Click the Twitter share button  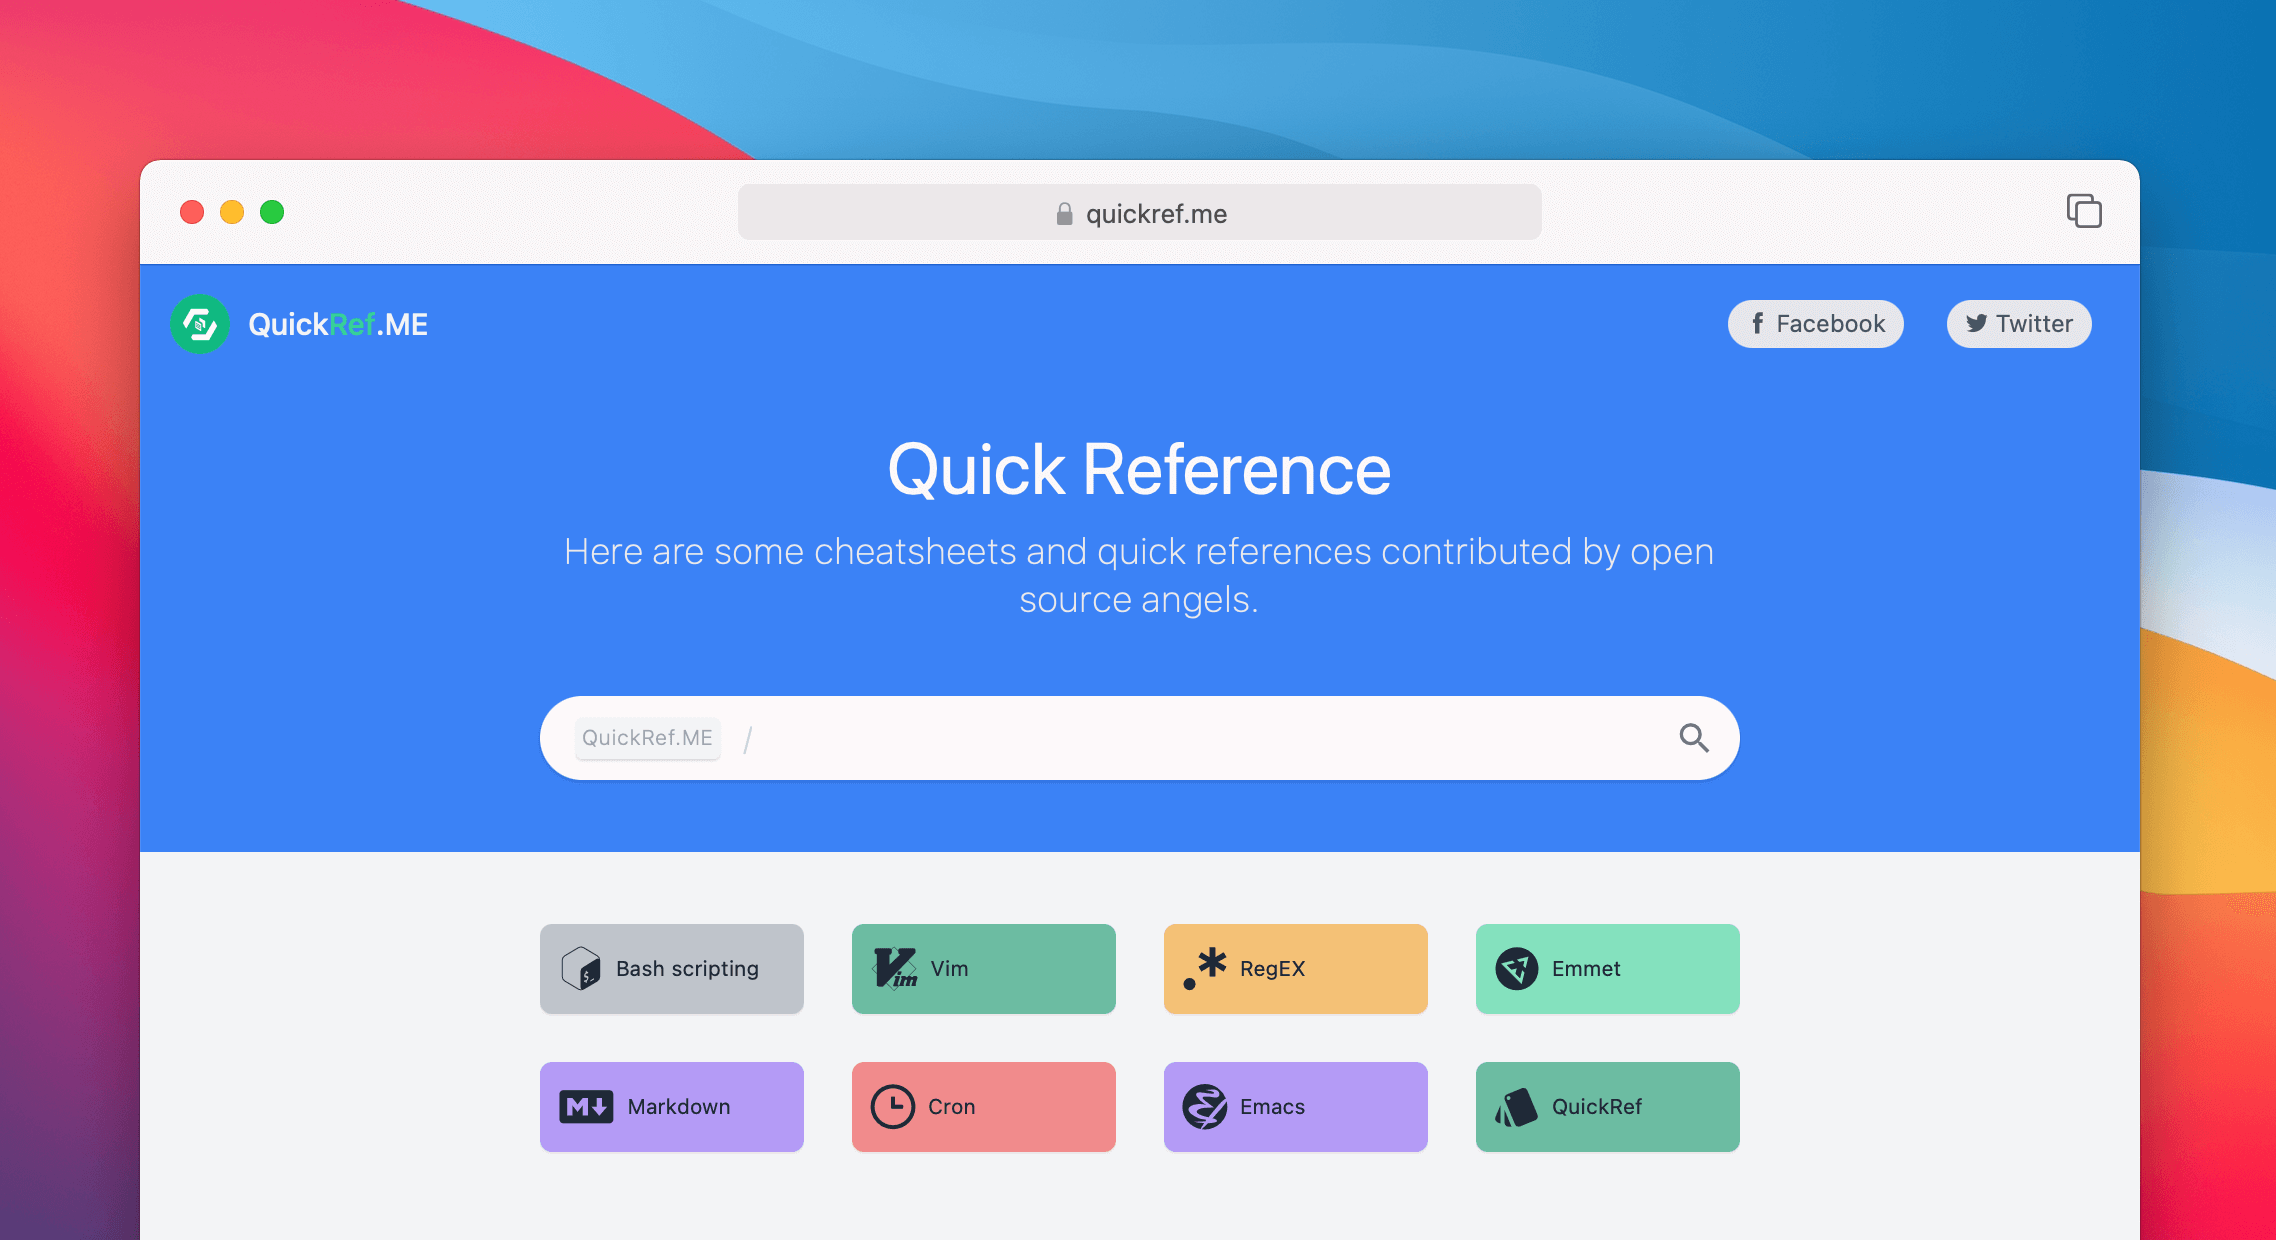click(2020, 321)
